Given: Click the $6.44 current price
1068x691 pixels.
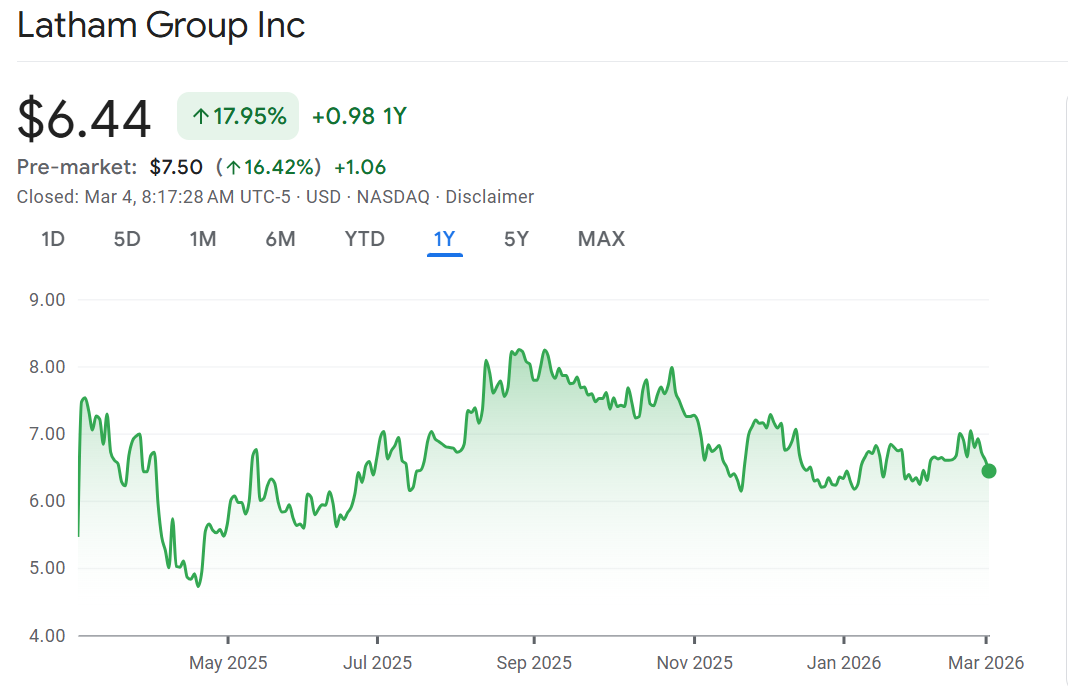Looking at the screenshot, I should [84, 118].
